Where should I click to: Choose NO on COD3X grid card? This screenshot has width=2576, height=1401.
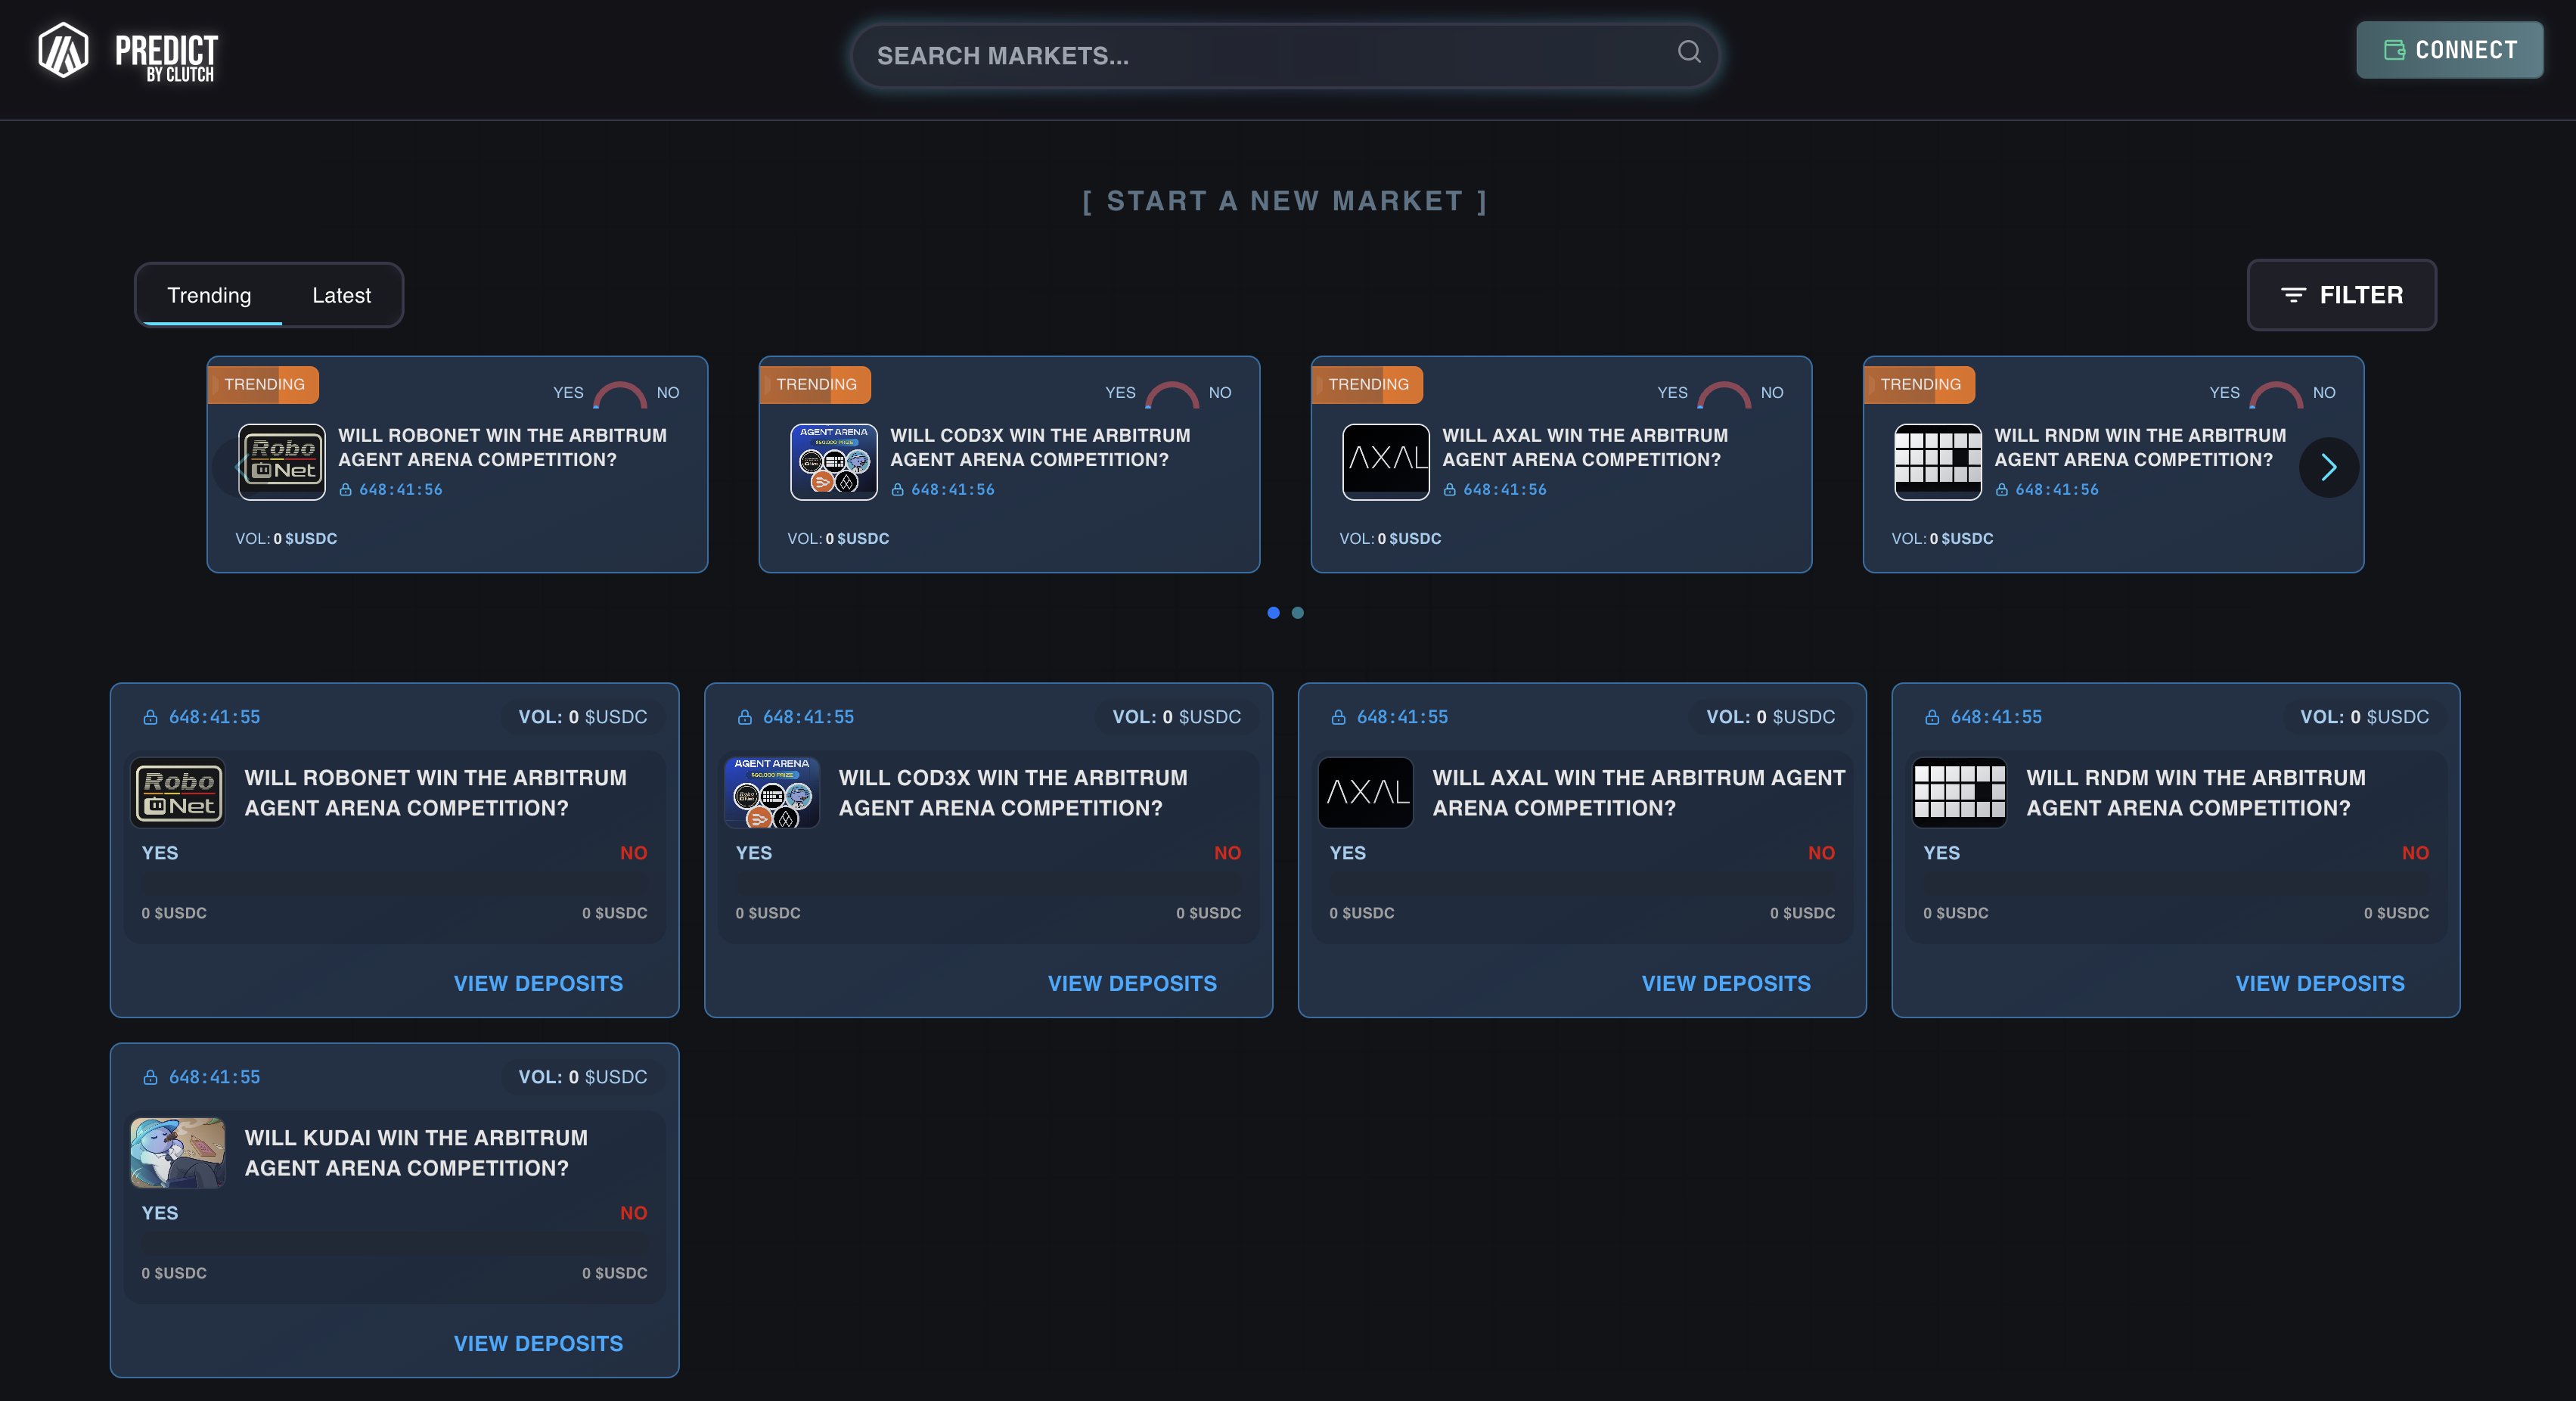[x=1227, y=853]
